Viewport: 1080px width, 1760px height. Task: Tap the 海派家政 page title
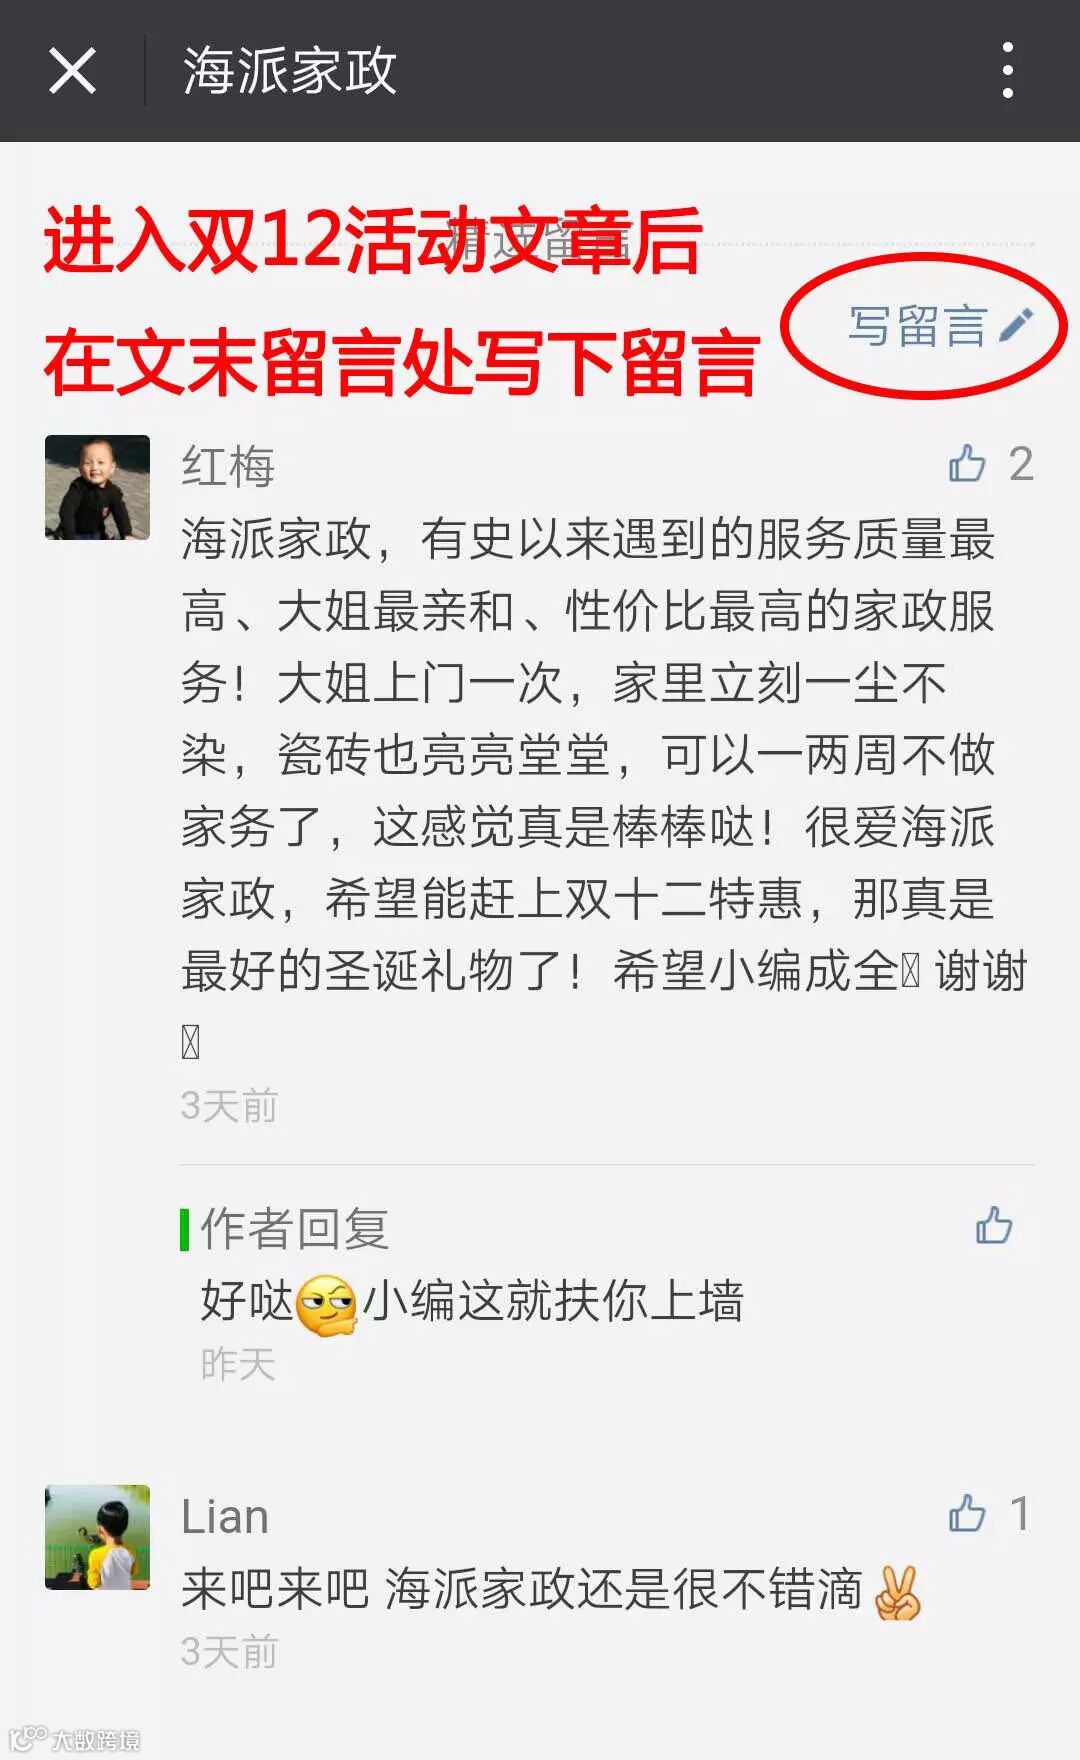point(290,71)
